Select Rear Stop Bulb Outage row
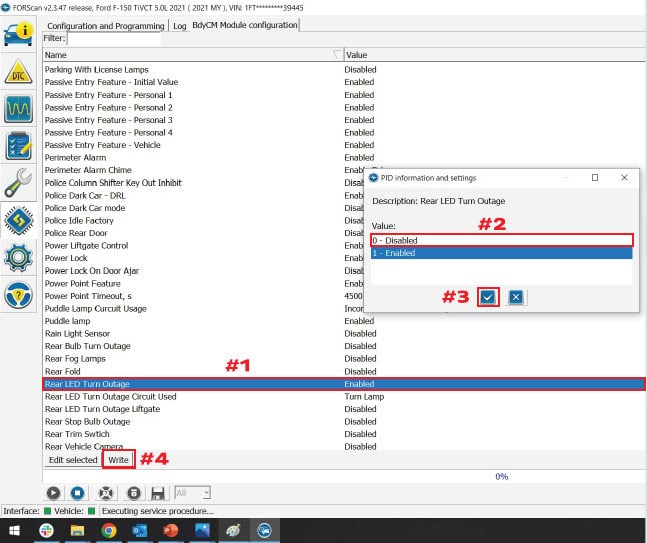The image size is (647, 543). [x=344, y=422]
